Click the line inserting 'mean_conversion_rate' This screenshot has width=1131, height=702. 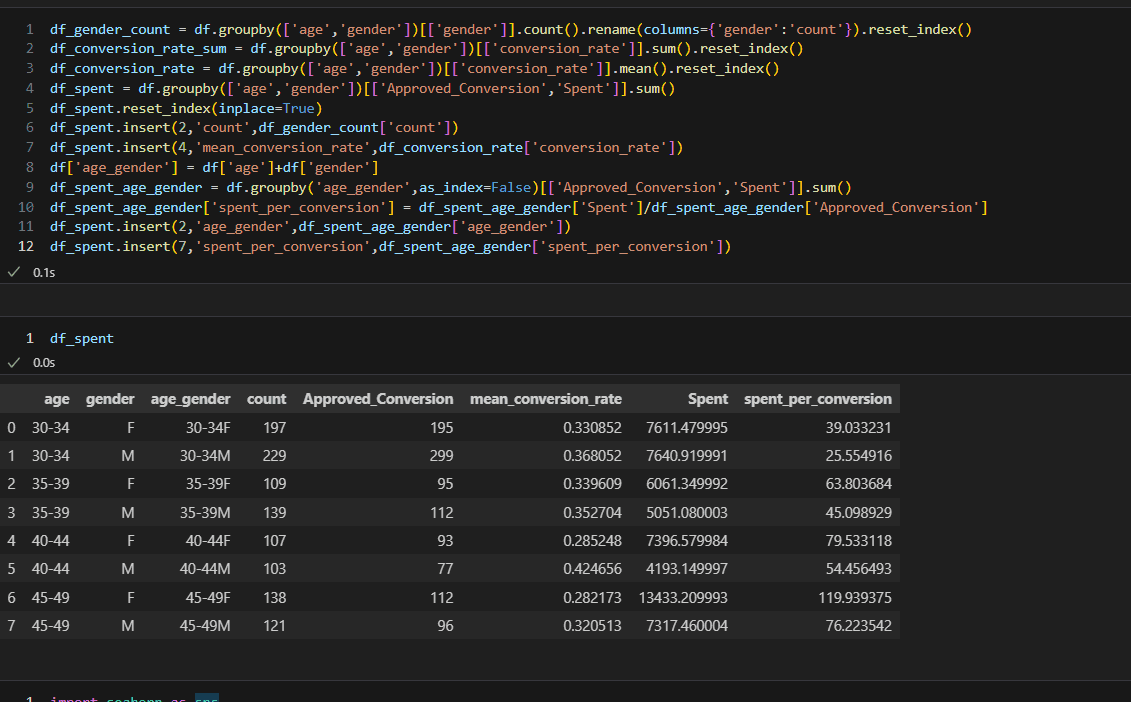pyautogui.click(x=366, y=147)
